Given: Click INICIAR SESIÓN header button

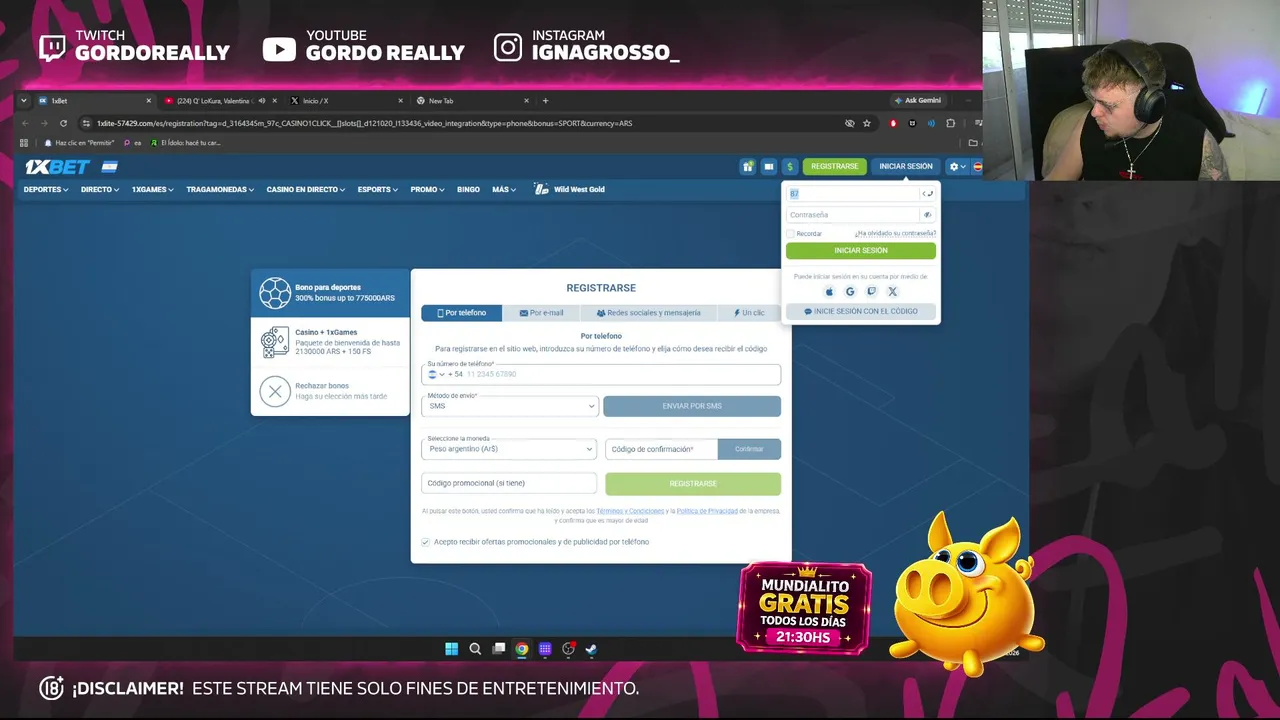Looking at the screenshot, I should [x=906, y=167].
